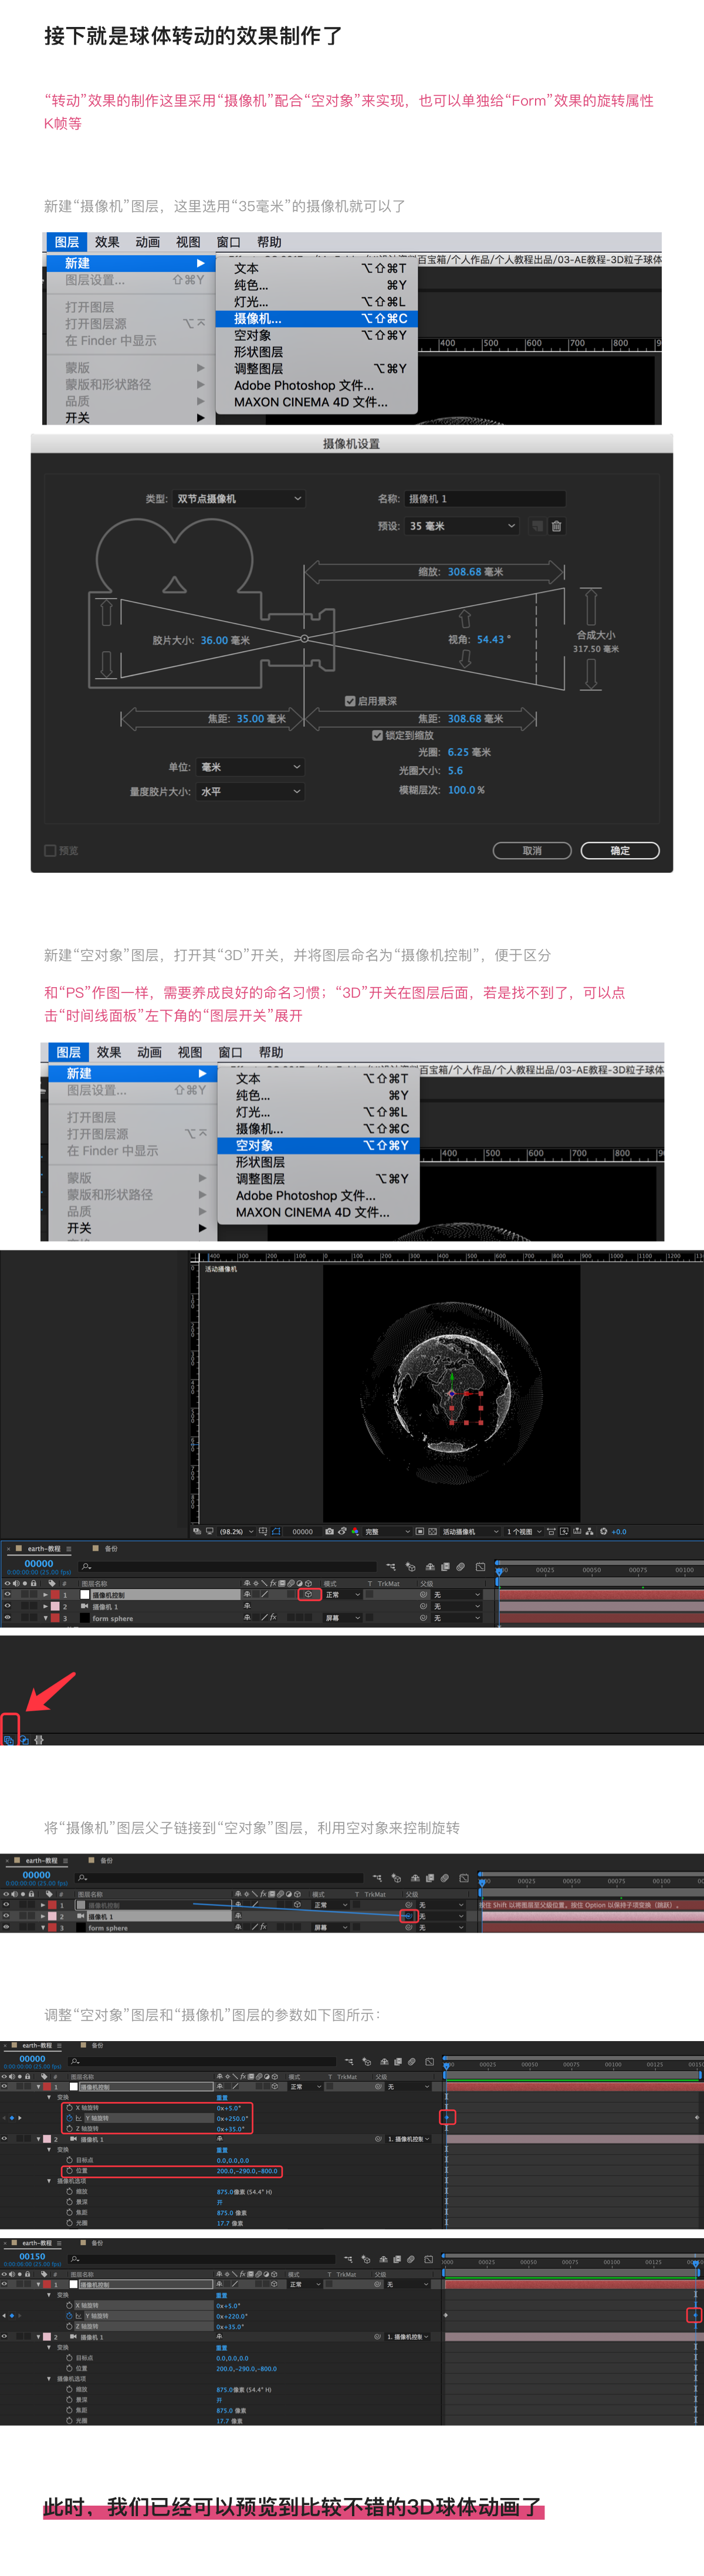Click the in/out duration pane braces icon at bottom left

(39, 1740)
